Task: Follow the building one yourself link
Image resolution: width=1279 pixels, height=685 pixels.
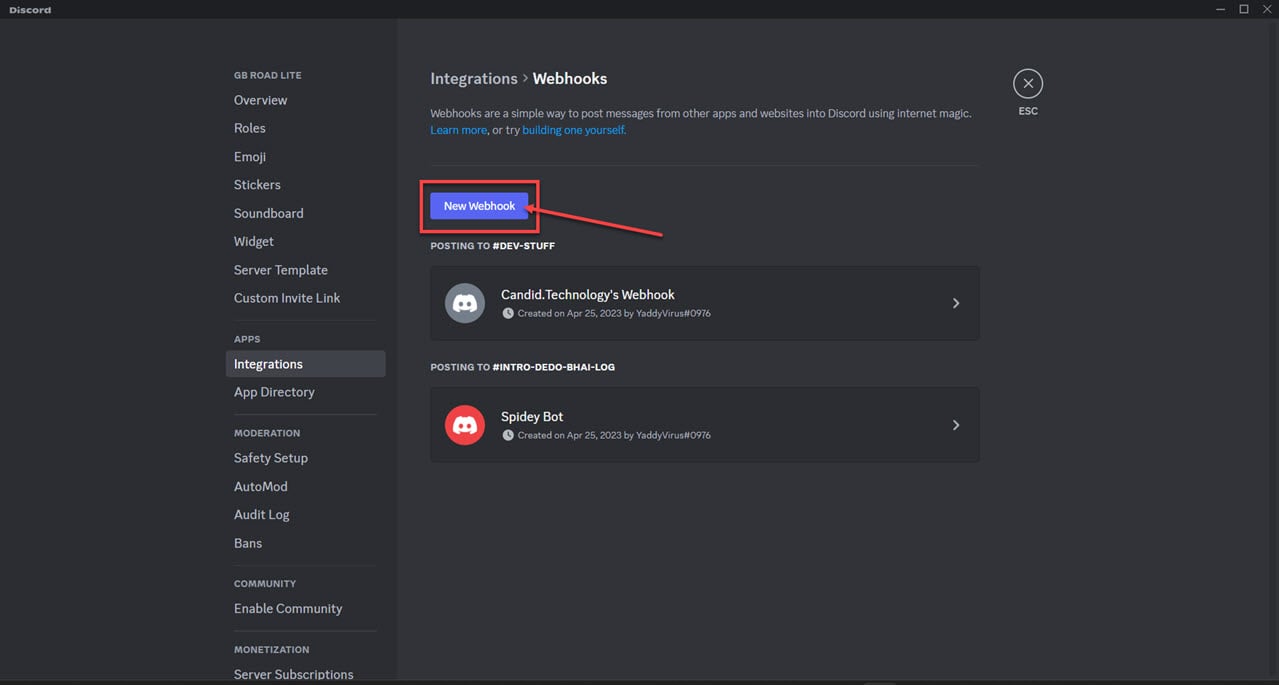Action: [x=573, y=130]
